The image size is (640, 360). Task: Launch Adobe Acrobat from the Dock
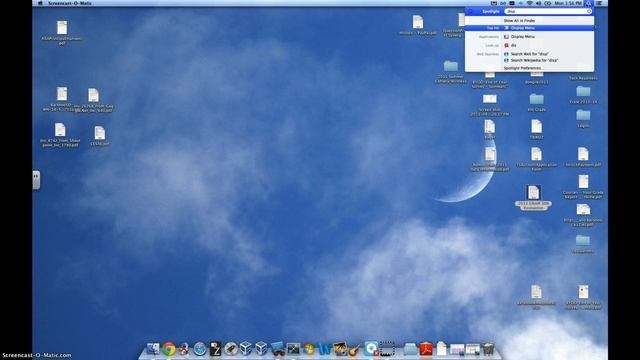[426, 349]
